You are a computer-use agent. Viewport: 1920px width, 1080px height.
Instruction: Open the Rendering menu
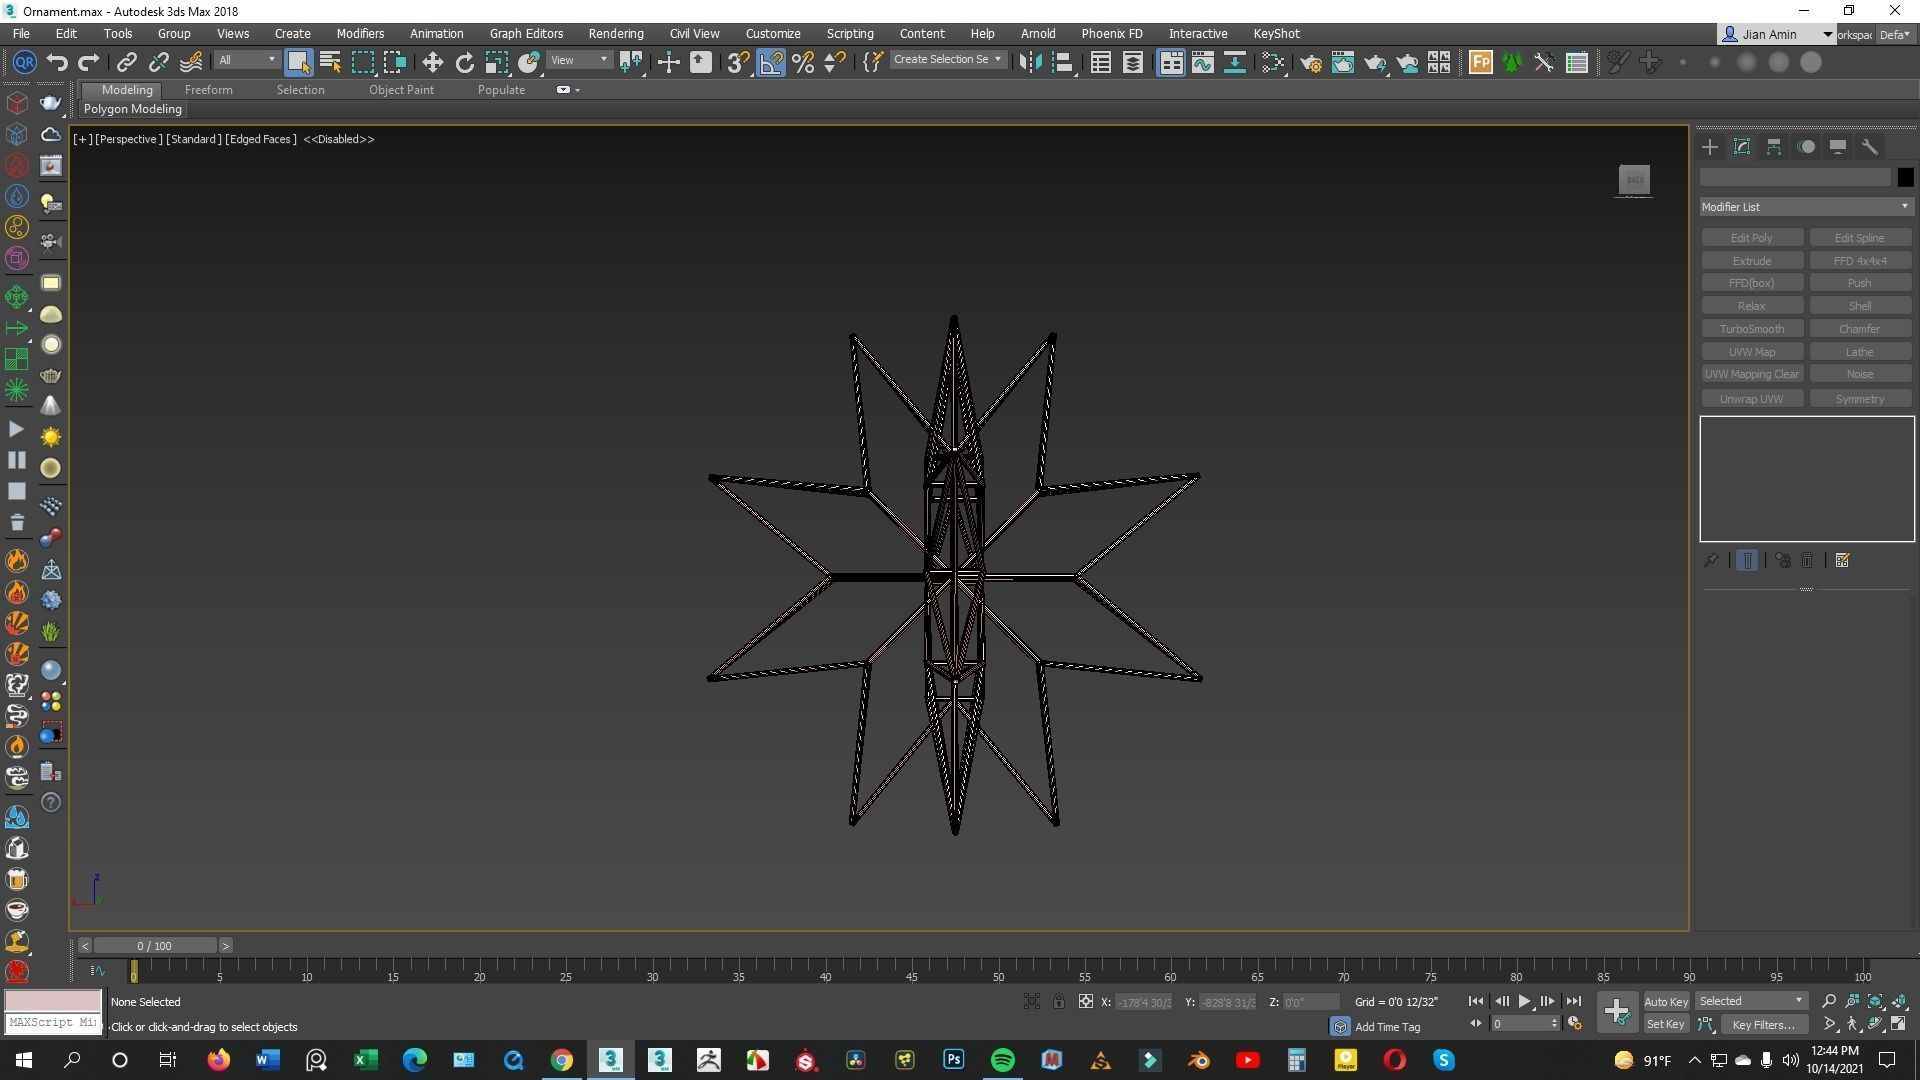(x=615, y=33)
